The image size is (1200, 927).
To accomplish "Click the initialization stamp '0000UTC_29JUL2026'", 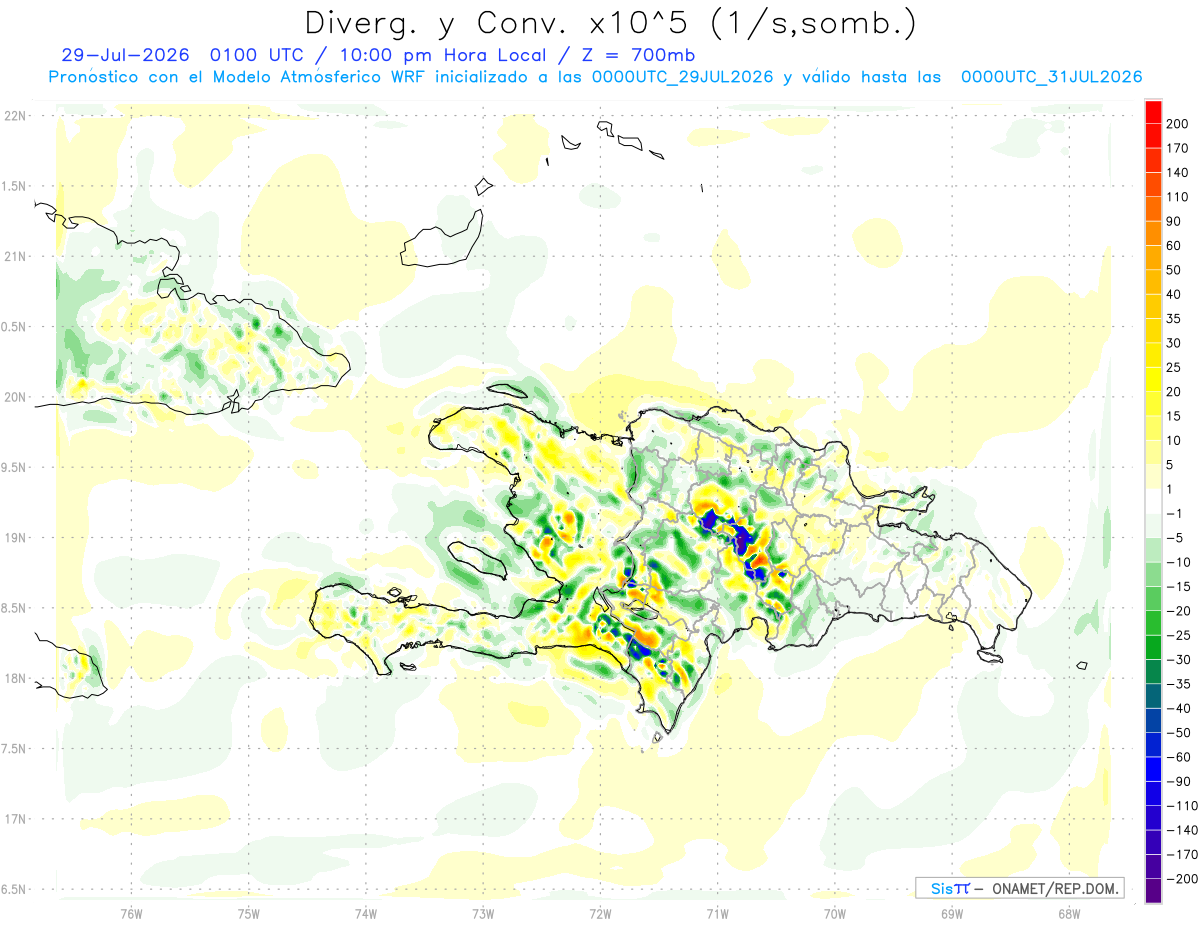I will (x=682, y=77).
